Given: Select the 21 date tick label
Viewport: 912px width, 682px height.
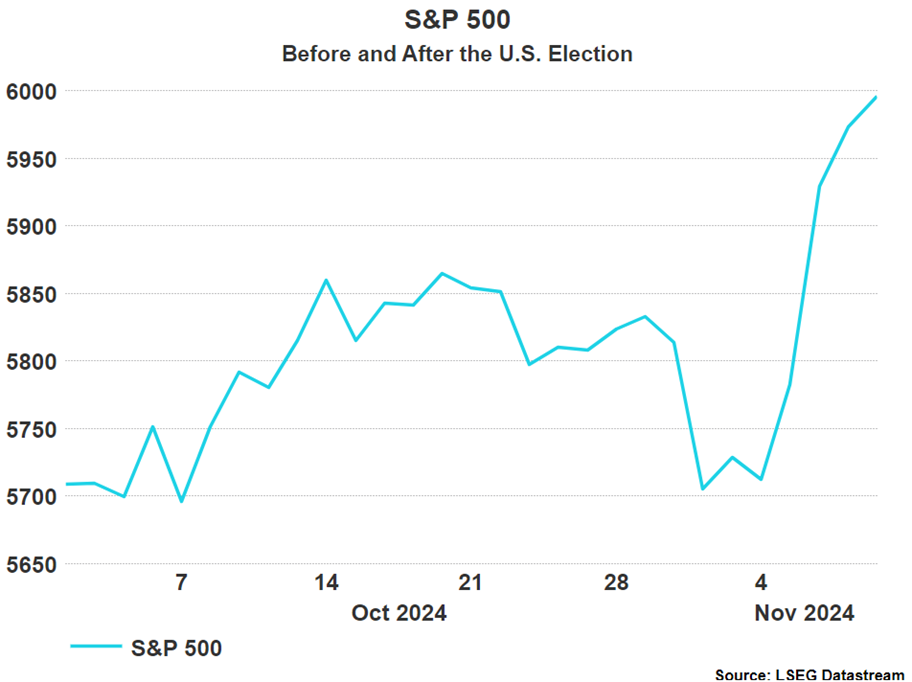Looking at the screenshot, I should pos(471,583).
